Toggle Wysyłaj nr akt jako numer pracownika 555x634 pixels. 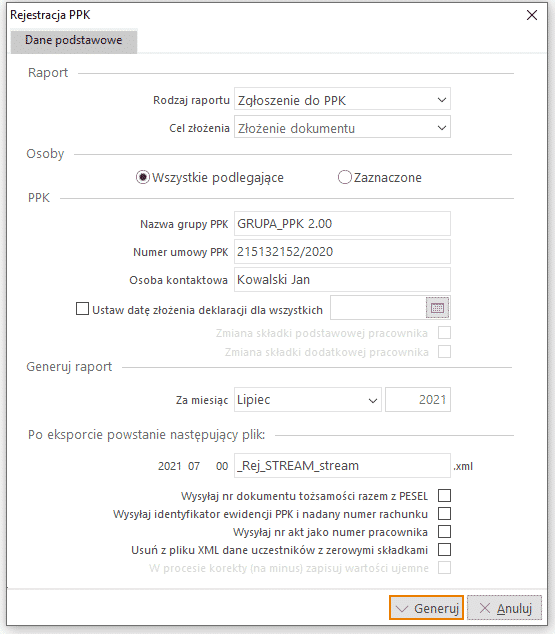click(444, 532)
